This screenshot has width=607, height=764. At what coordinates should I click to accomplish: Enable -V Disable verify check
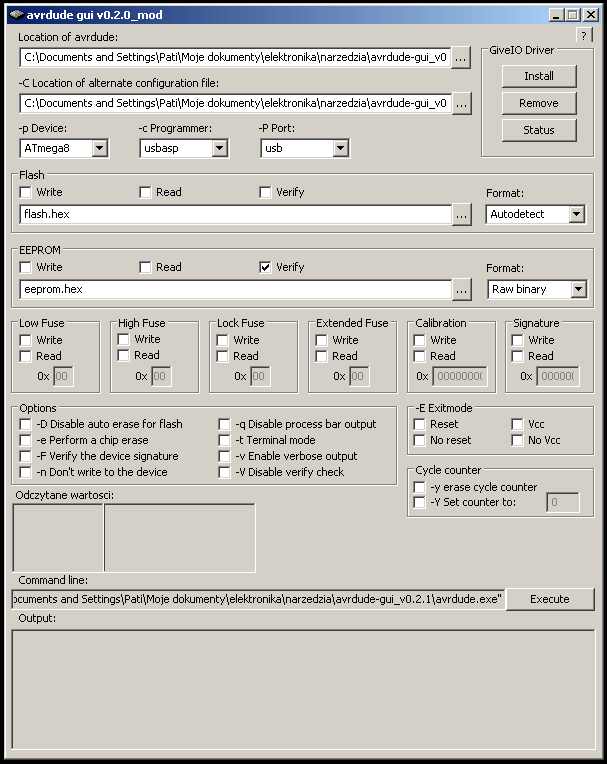(225, 472)
